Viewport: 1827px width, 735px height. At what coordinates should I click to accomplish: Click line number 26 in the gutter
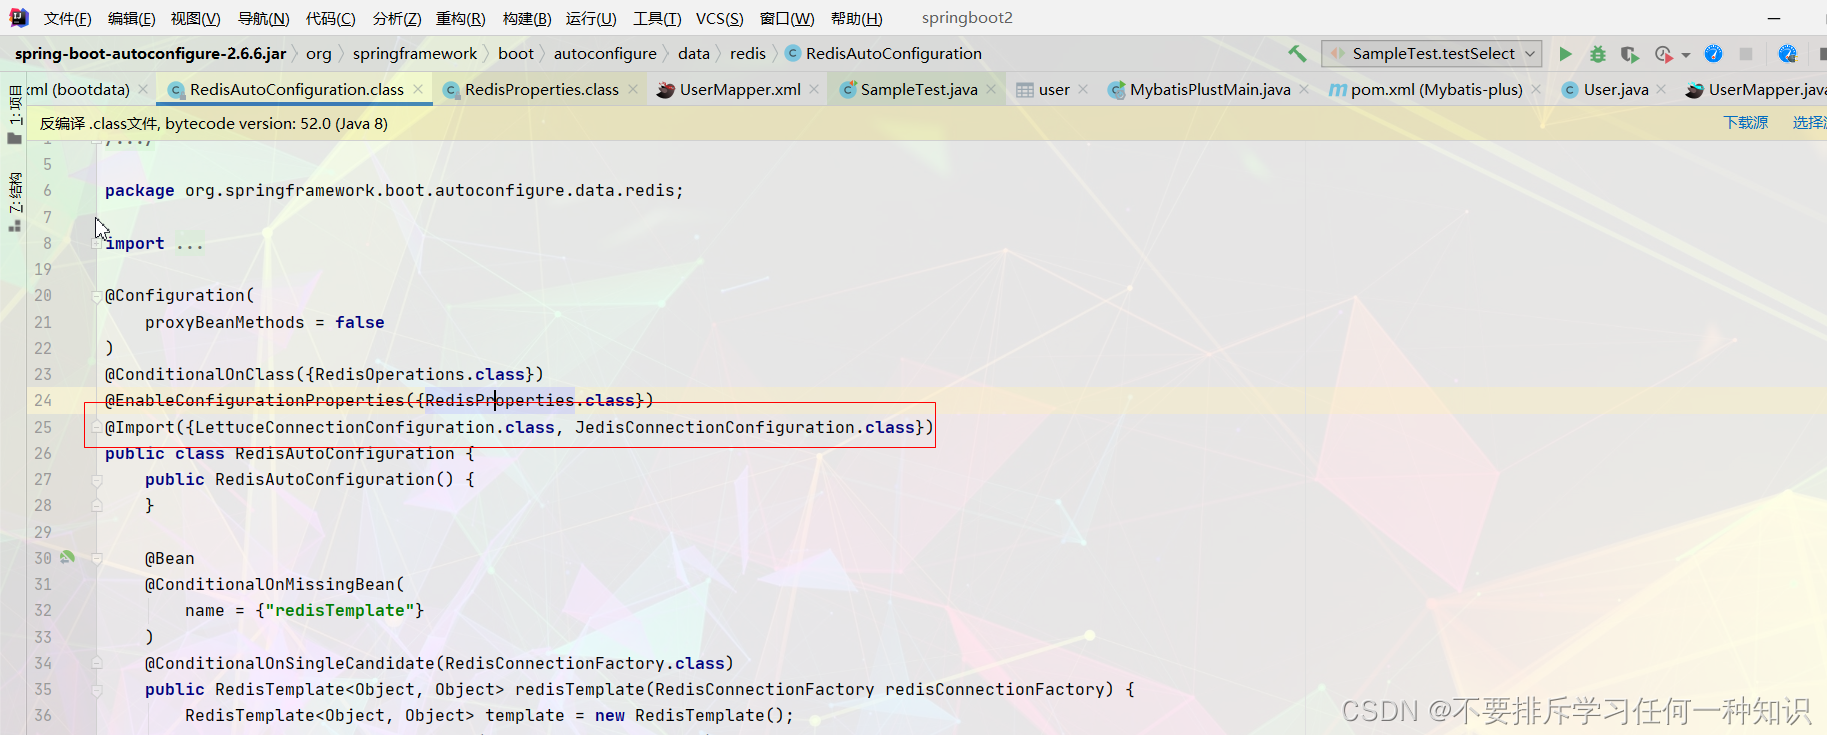pos(43,454)
